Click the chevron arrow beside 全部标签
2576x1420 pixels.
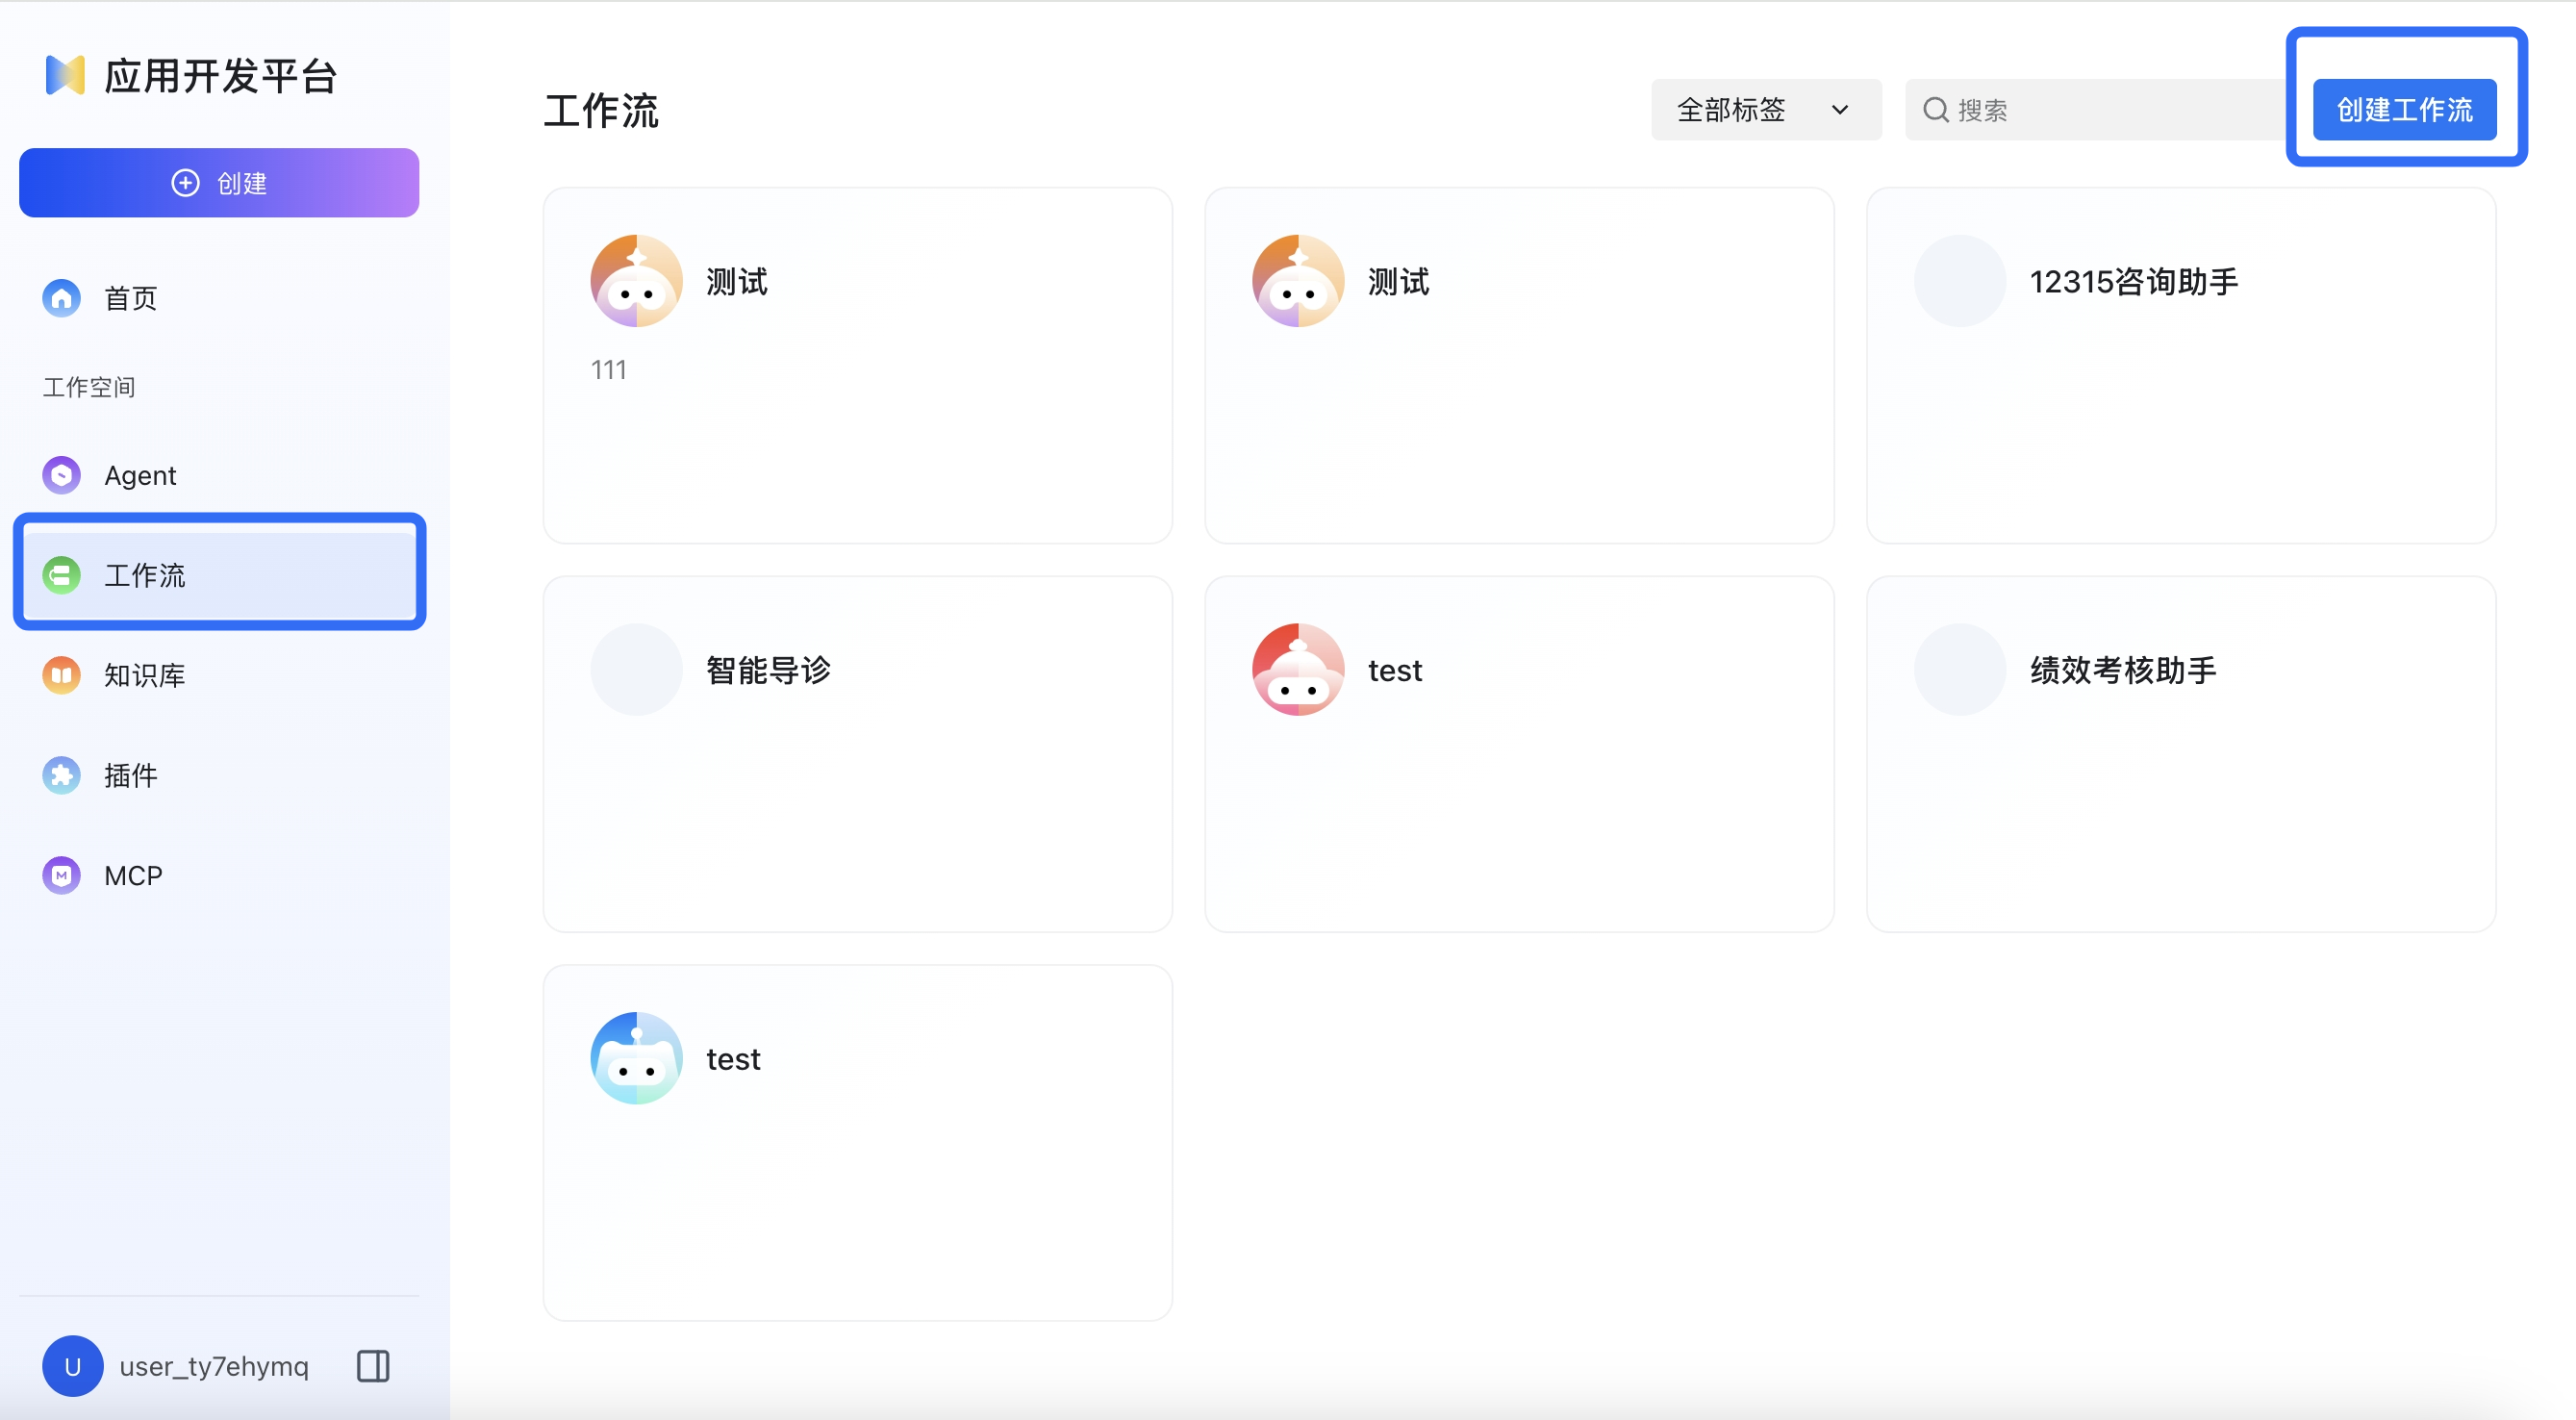pyautogui.click(x=1839, y=110)
